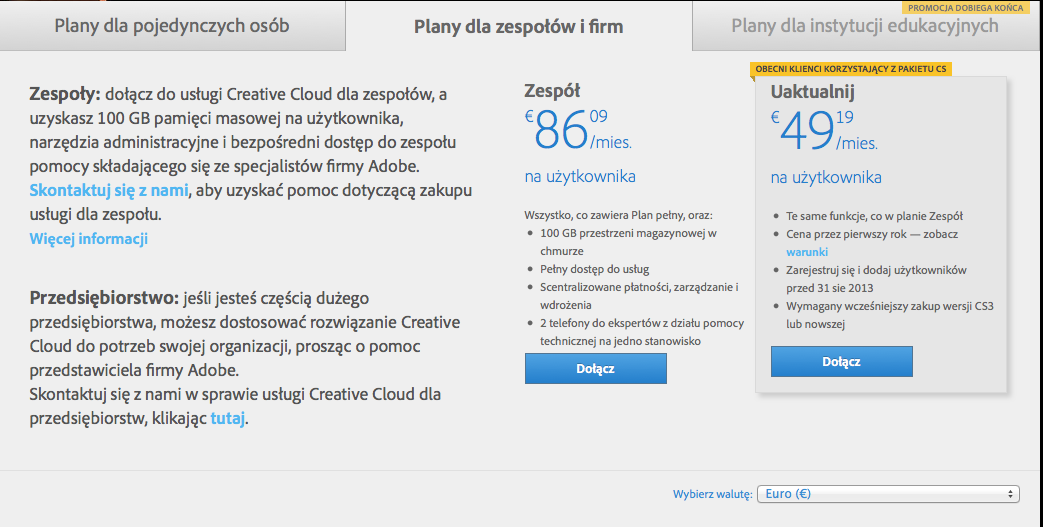
Task: Click the Zespół plan heading
Action: pos(552,91)
